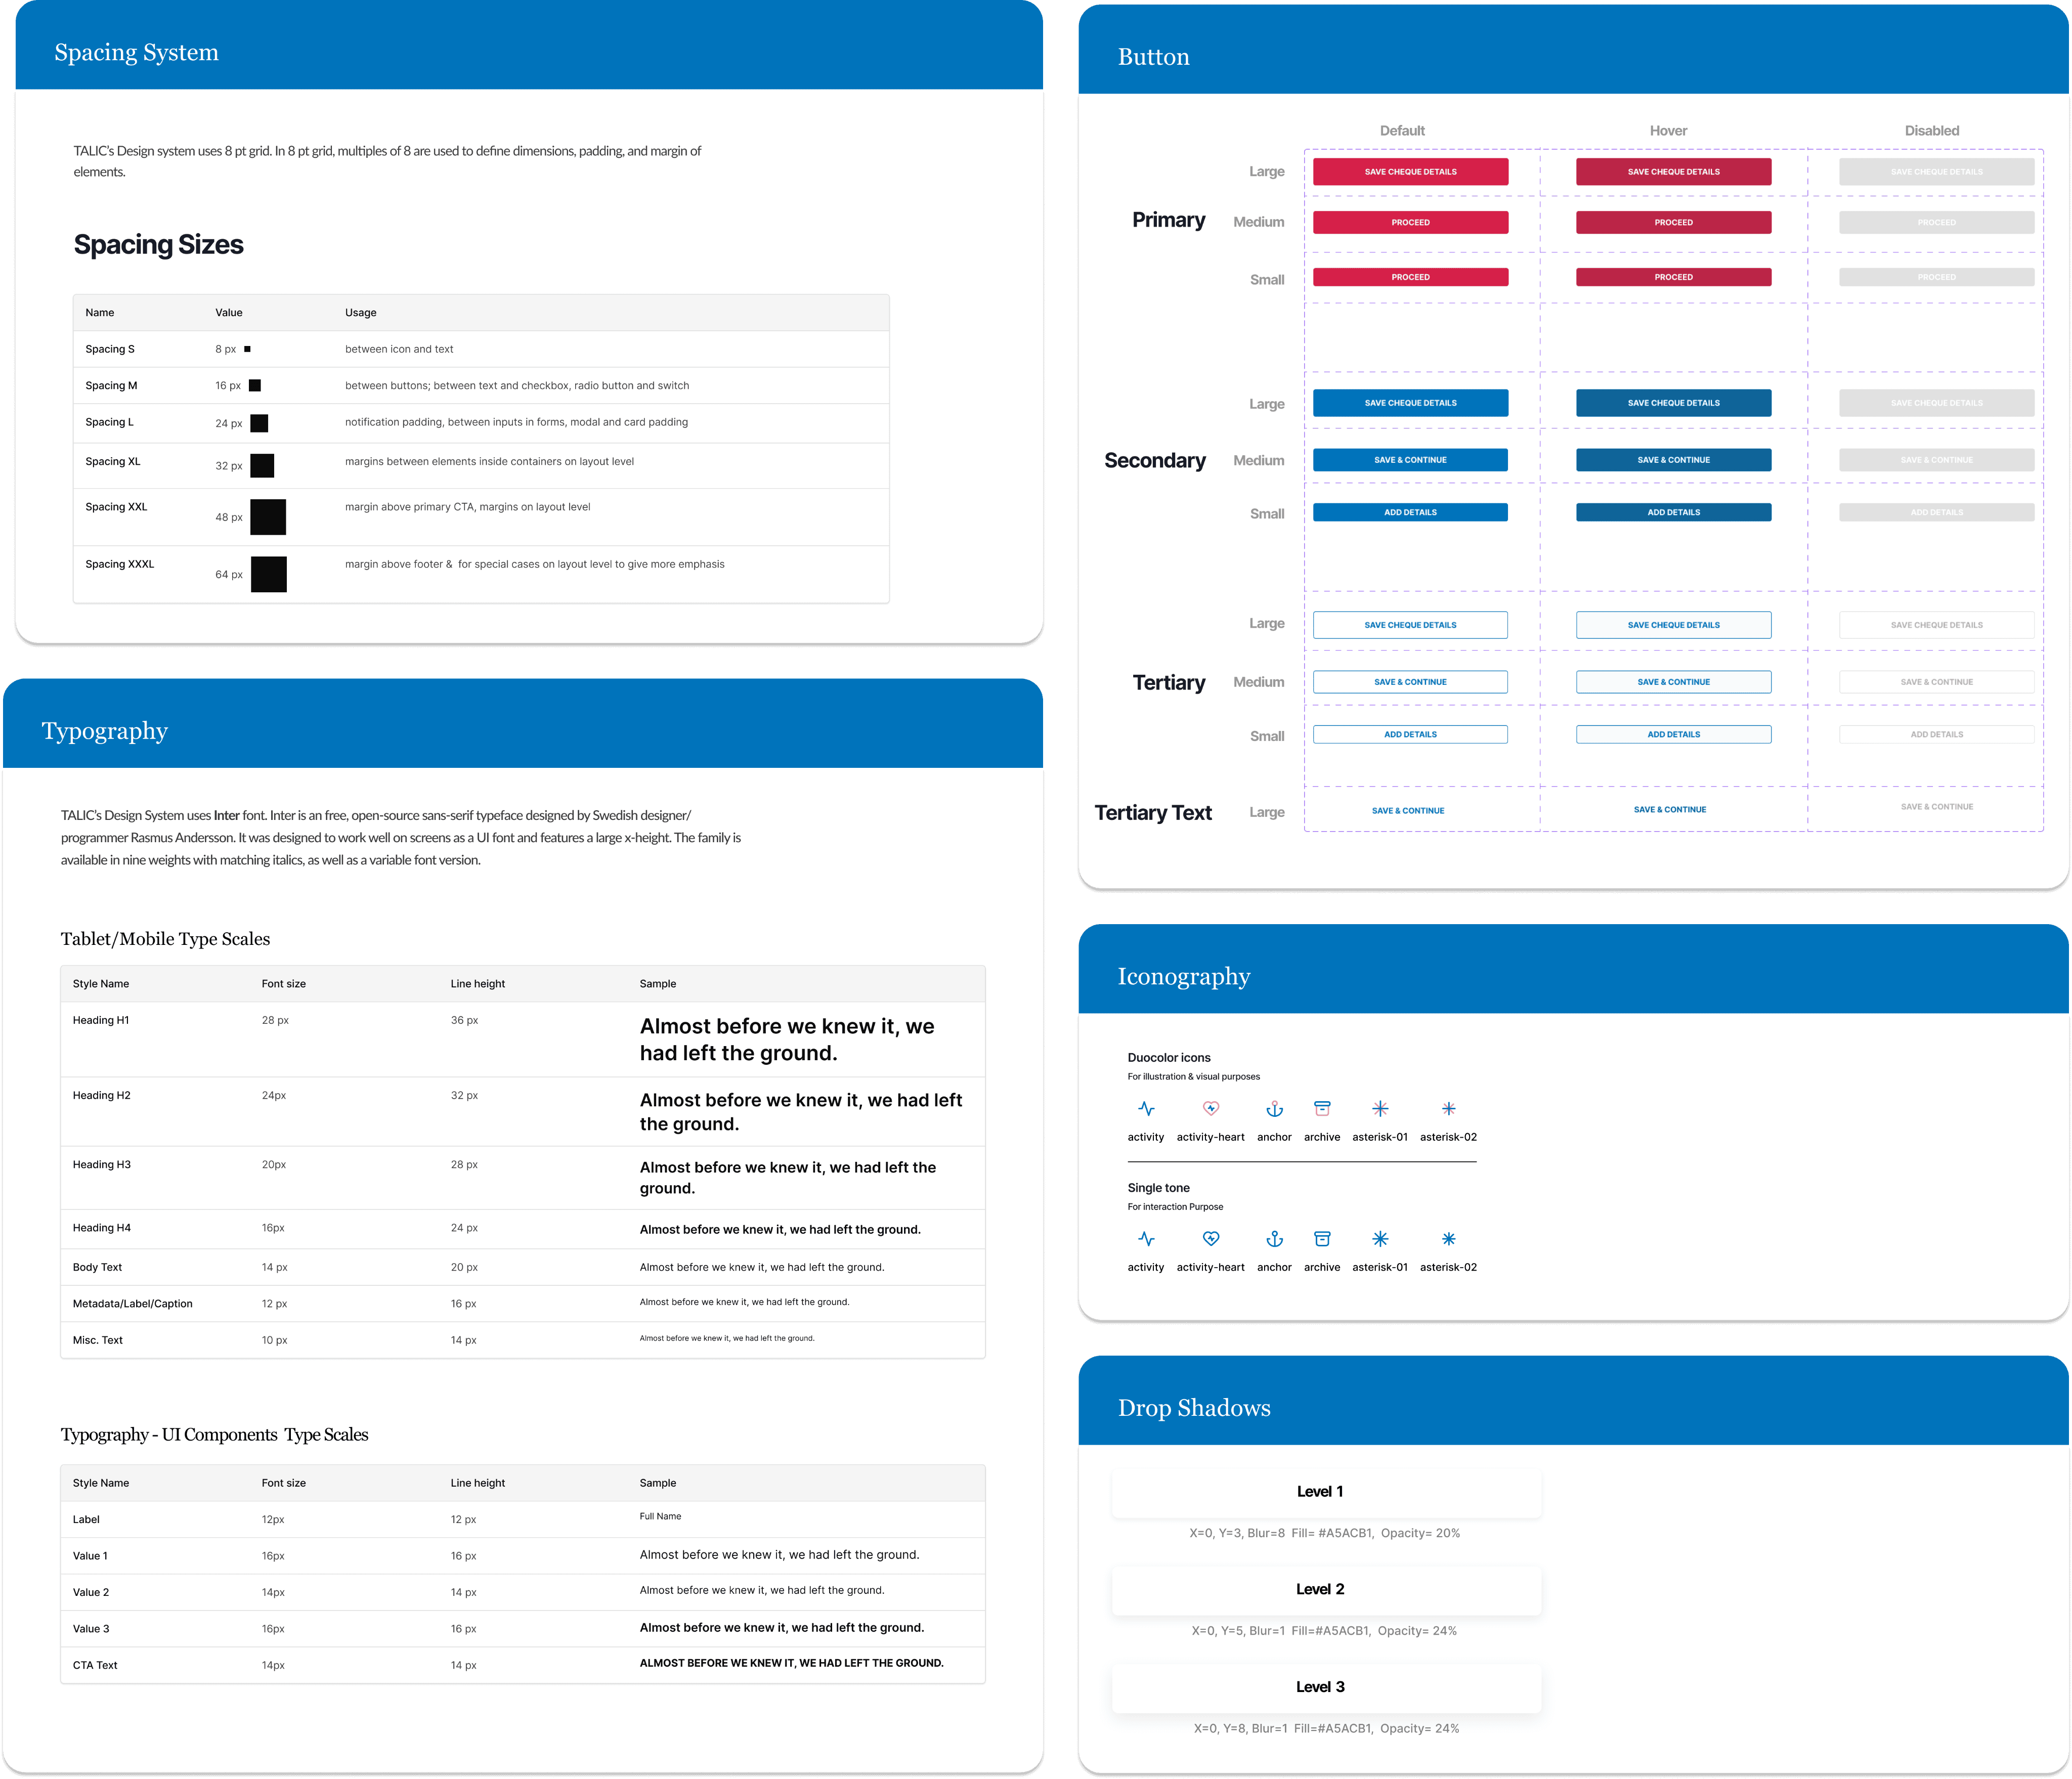This screenshot has width=2072, height=1779.
Task: Select the duocolor anchor icon
Action: pyautogui.click(x=1274, y=1108)
